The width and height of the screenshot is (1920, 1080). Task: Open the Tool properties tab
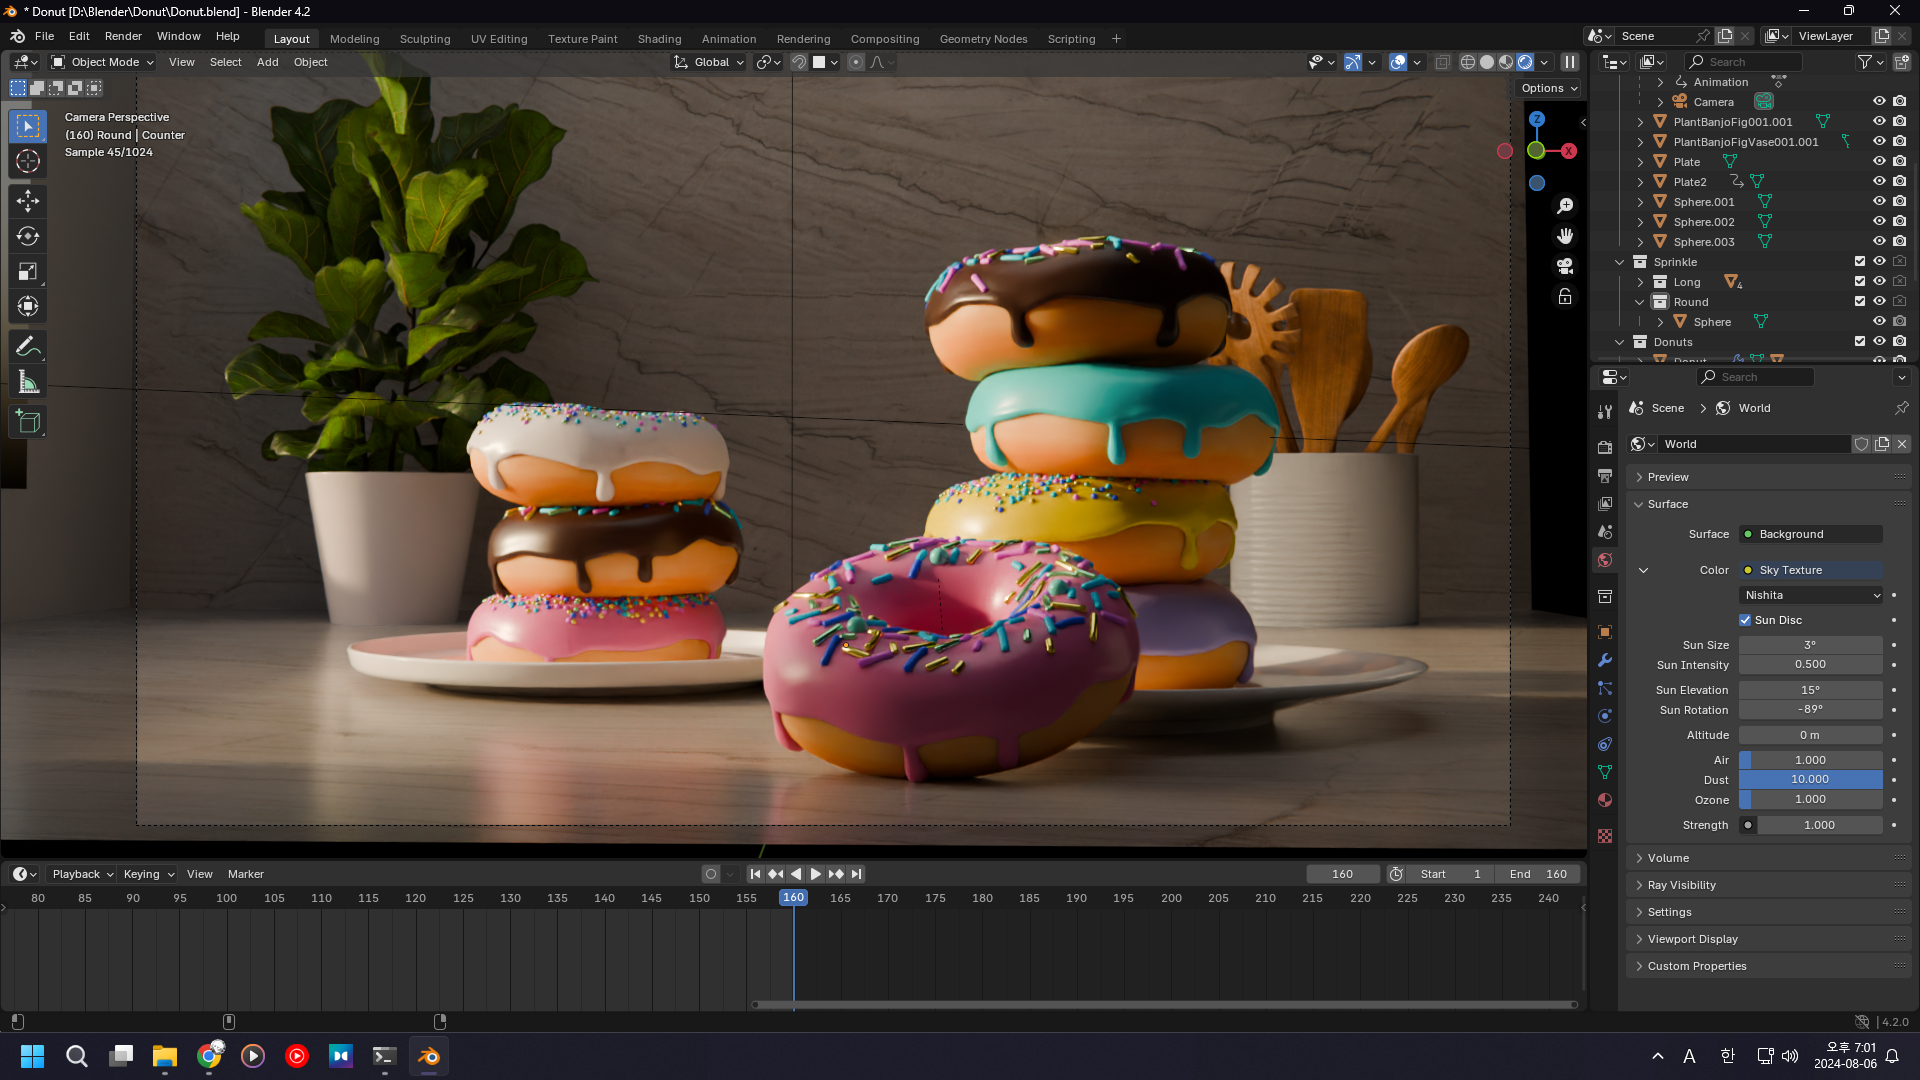1605,412
